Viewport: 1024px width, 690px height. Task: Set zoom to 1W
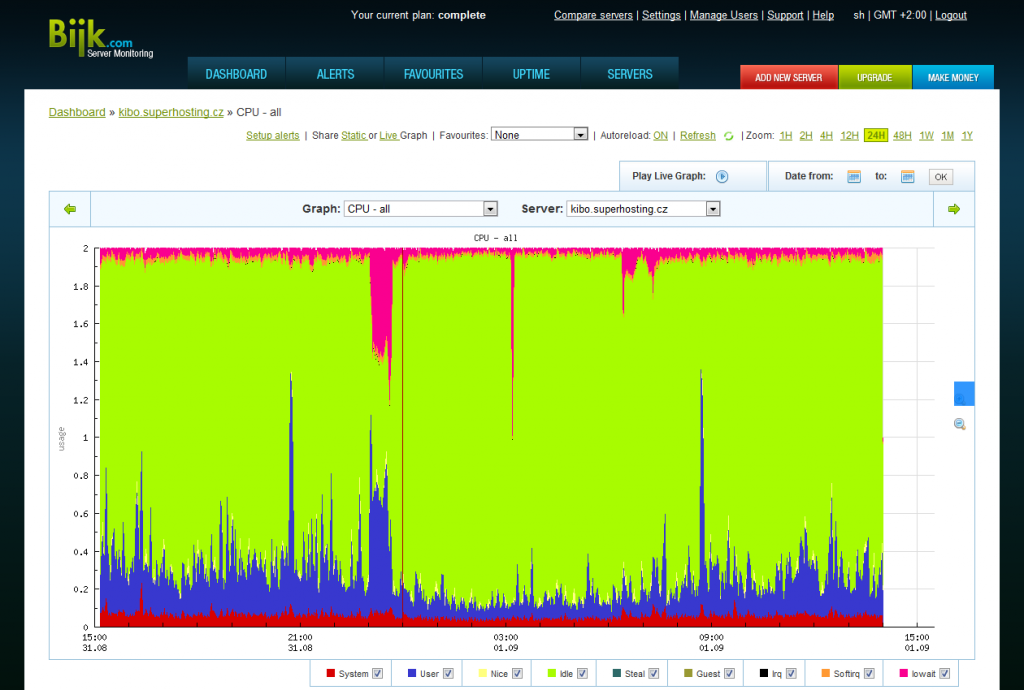(x=926, y=135)
